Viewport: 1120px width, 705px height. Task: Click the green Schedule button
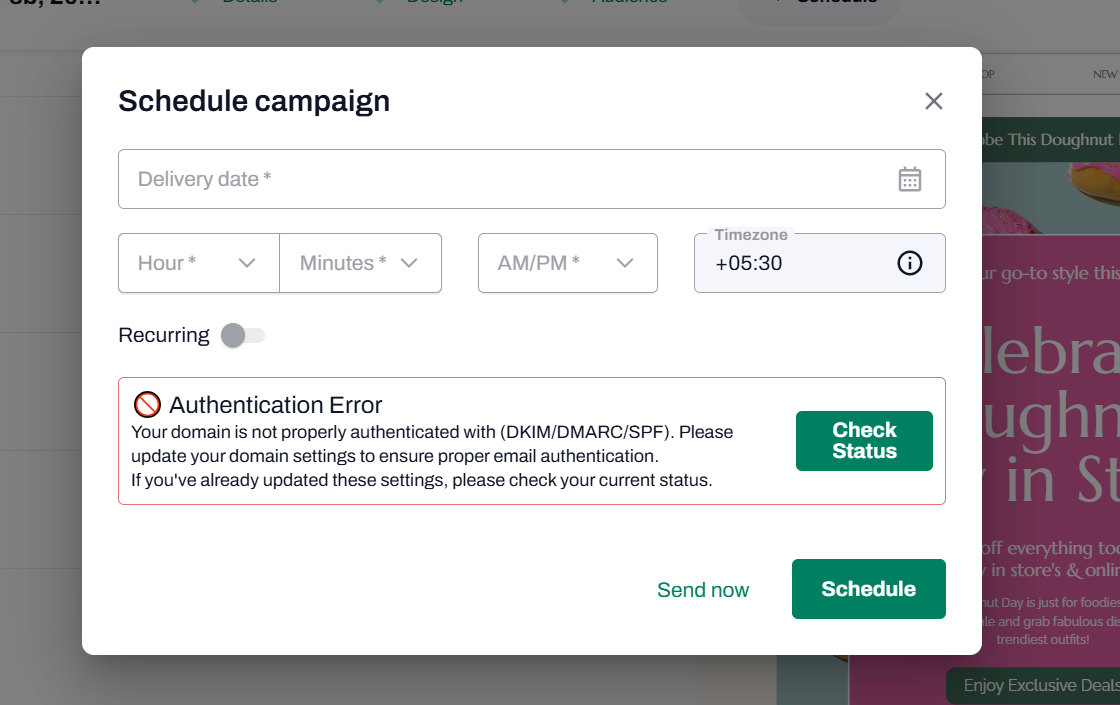click(x=869, y=589)
